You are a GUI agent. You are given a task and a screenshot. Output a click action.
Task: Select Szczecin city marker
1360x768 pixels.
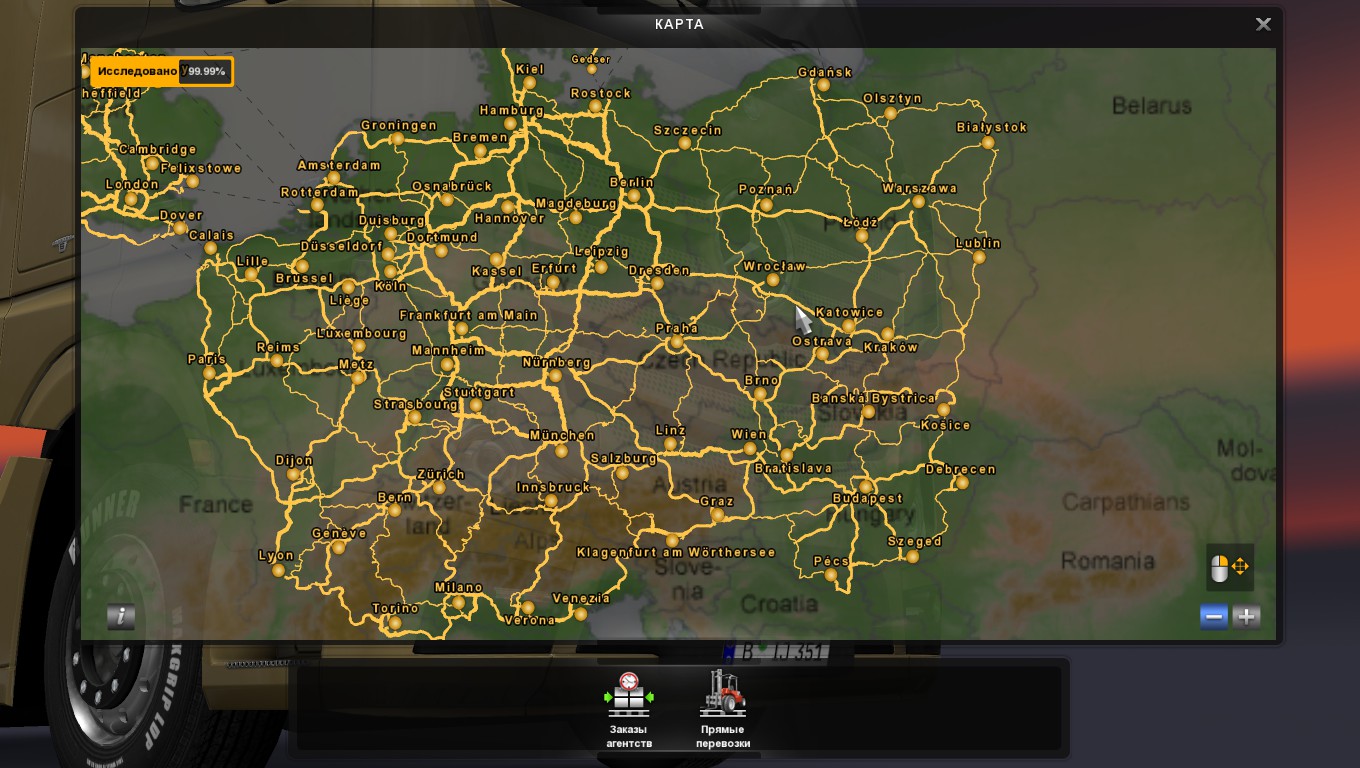(684, 144)
